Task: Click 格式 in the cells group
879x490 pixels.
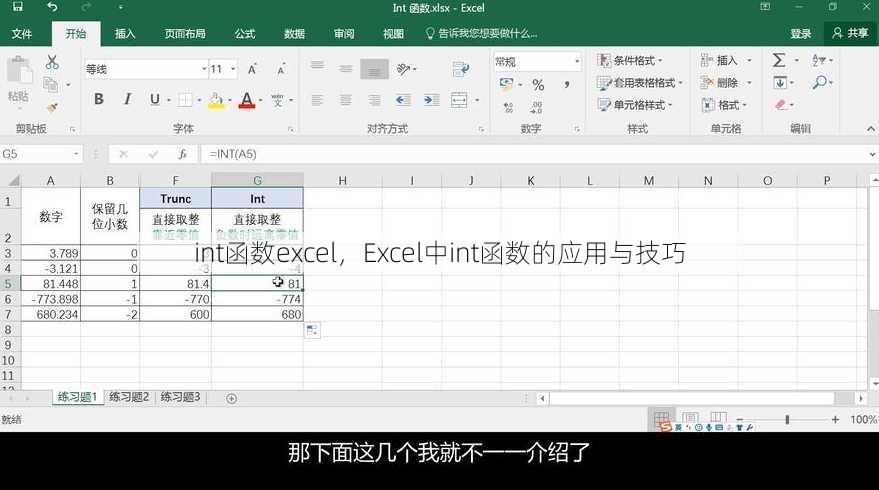Action: [725, 105]
